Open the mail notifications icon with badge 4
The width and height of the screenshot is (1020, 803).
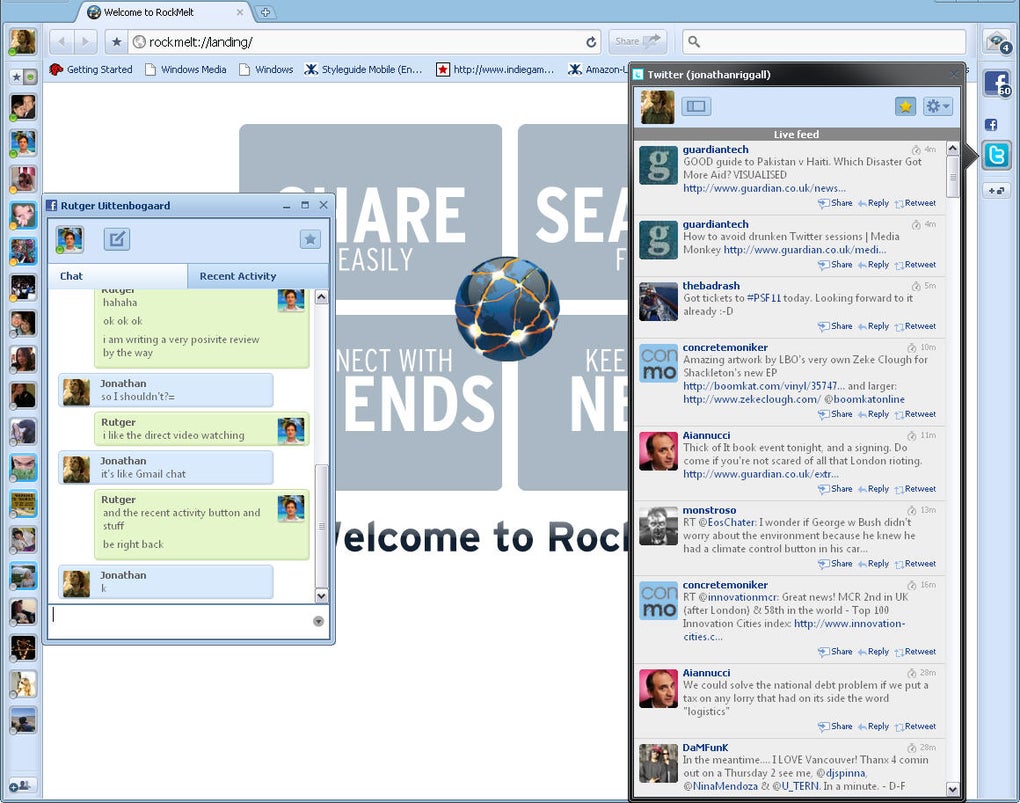[x=997, y=42]
